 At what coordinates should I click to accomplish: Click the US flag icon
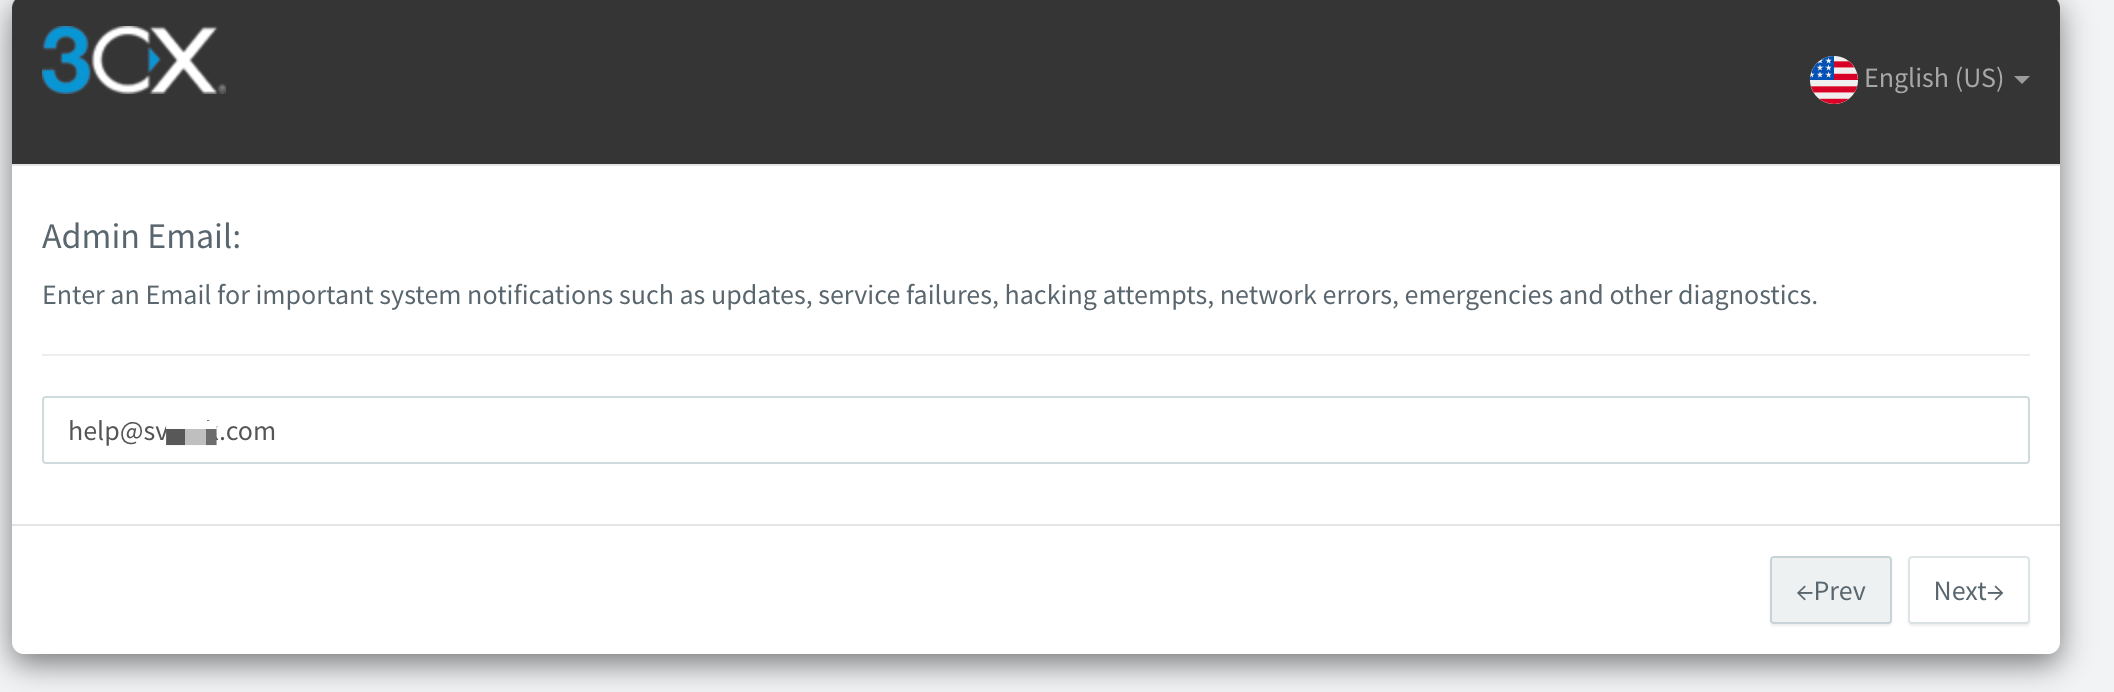[x=1833, y=80]
